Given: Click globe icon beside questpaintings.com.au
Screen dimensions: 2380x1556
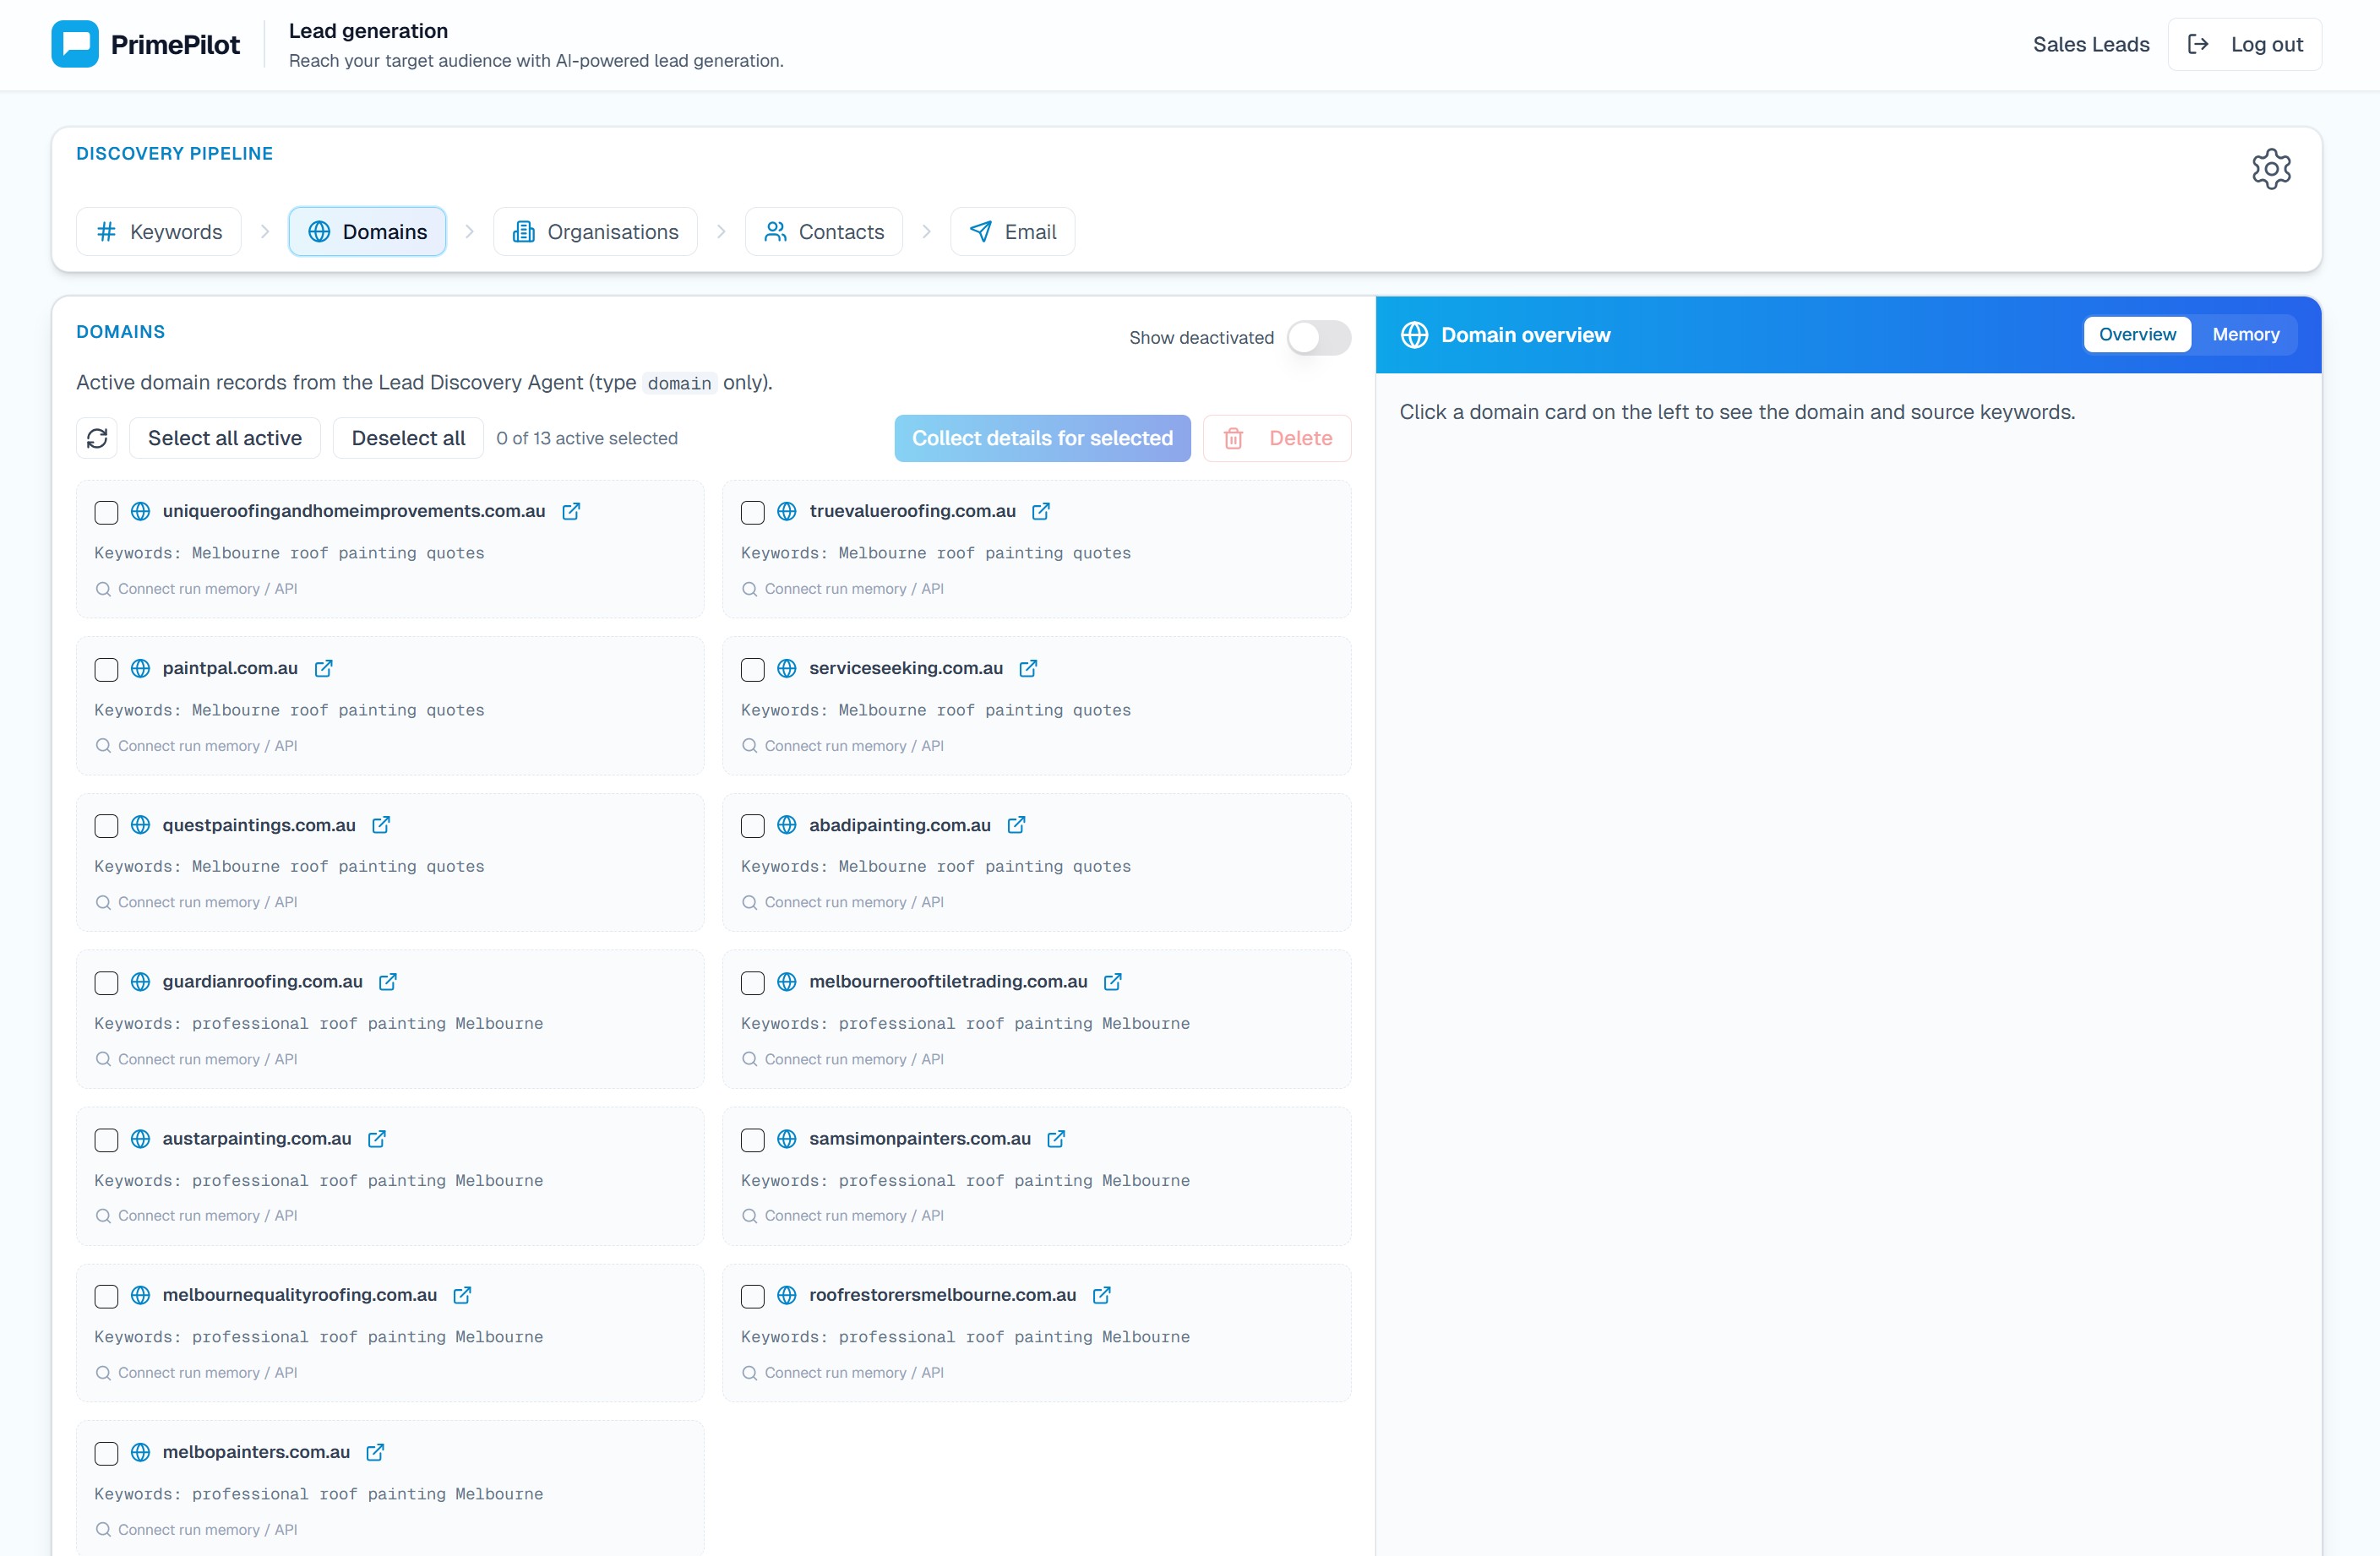Looking at the screenshot, I should [x=141, y=825].
